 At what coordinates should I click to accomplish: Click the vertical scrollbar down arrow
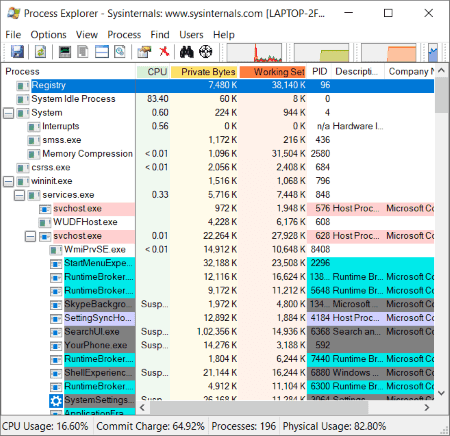442,393
